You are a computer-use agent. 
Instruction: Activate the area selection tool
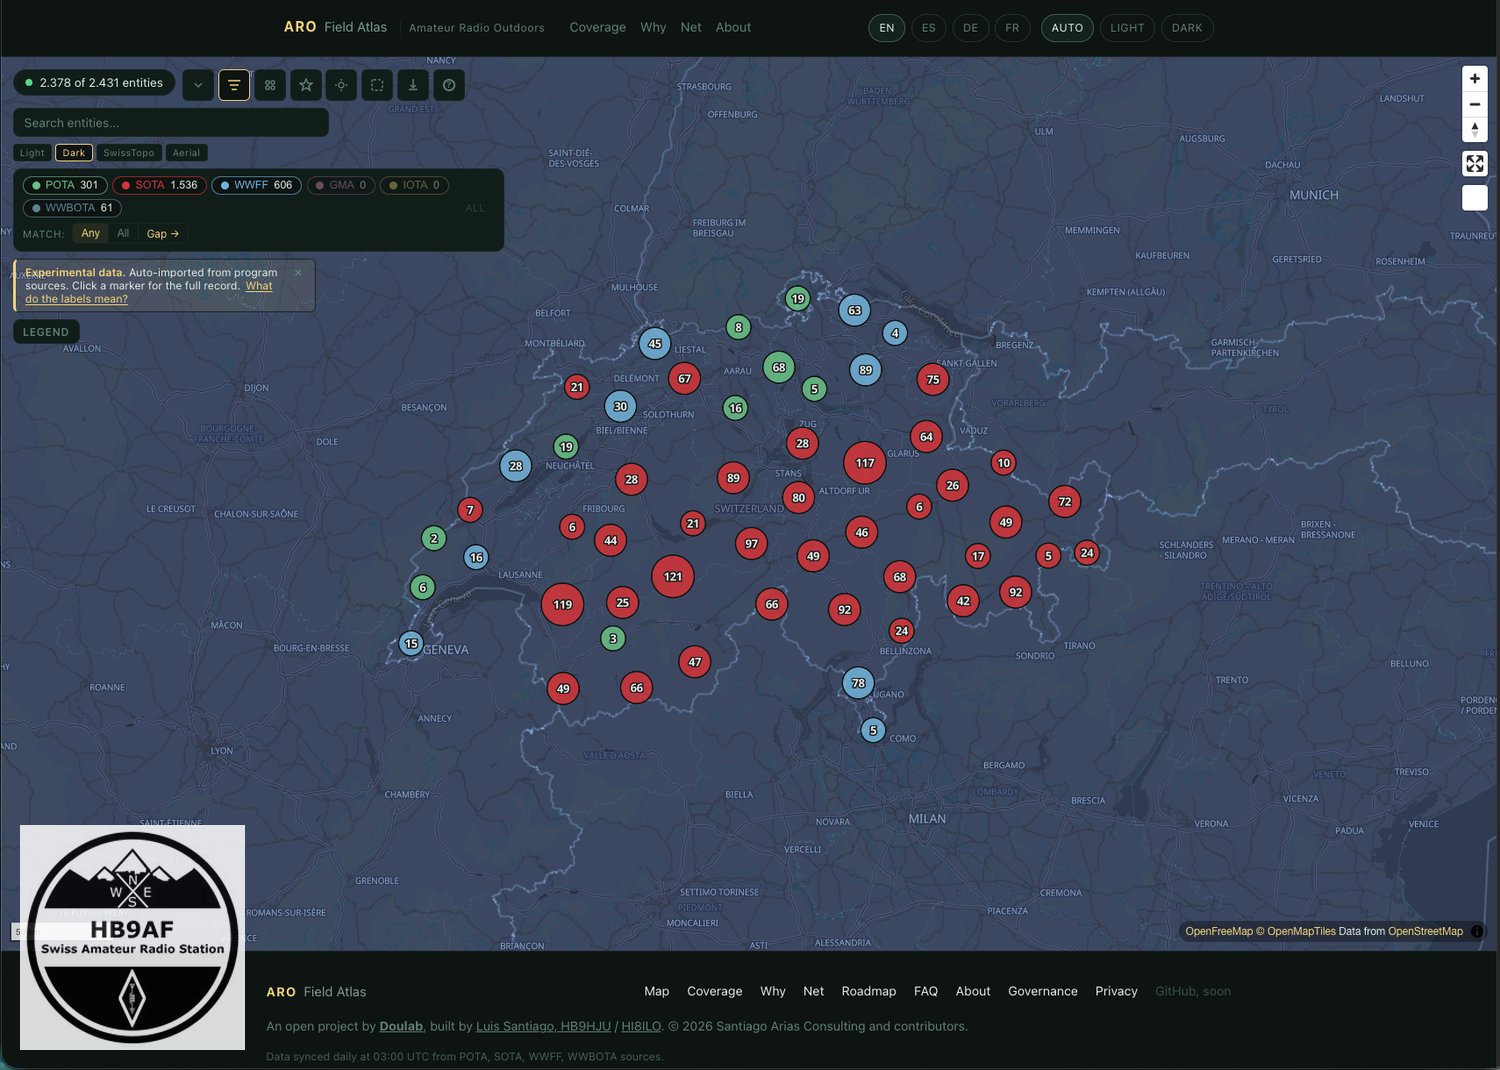click(377, 85)
